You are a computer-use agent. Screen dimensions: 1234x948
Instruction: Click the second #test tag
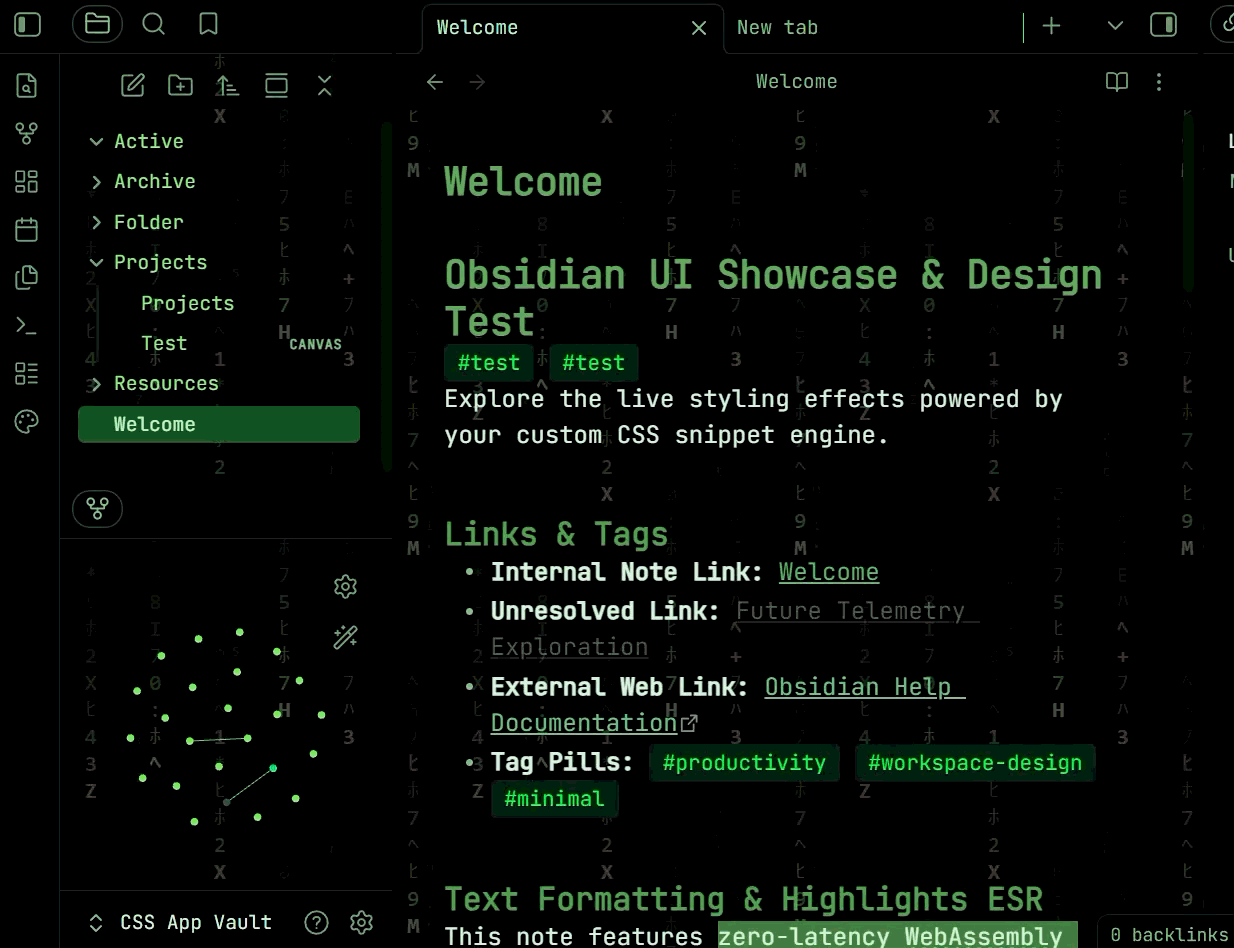point(593,363)
